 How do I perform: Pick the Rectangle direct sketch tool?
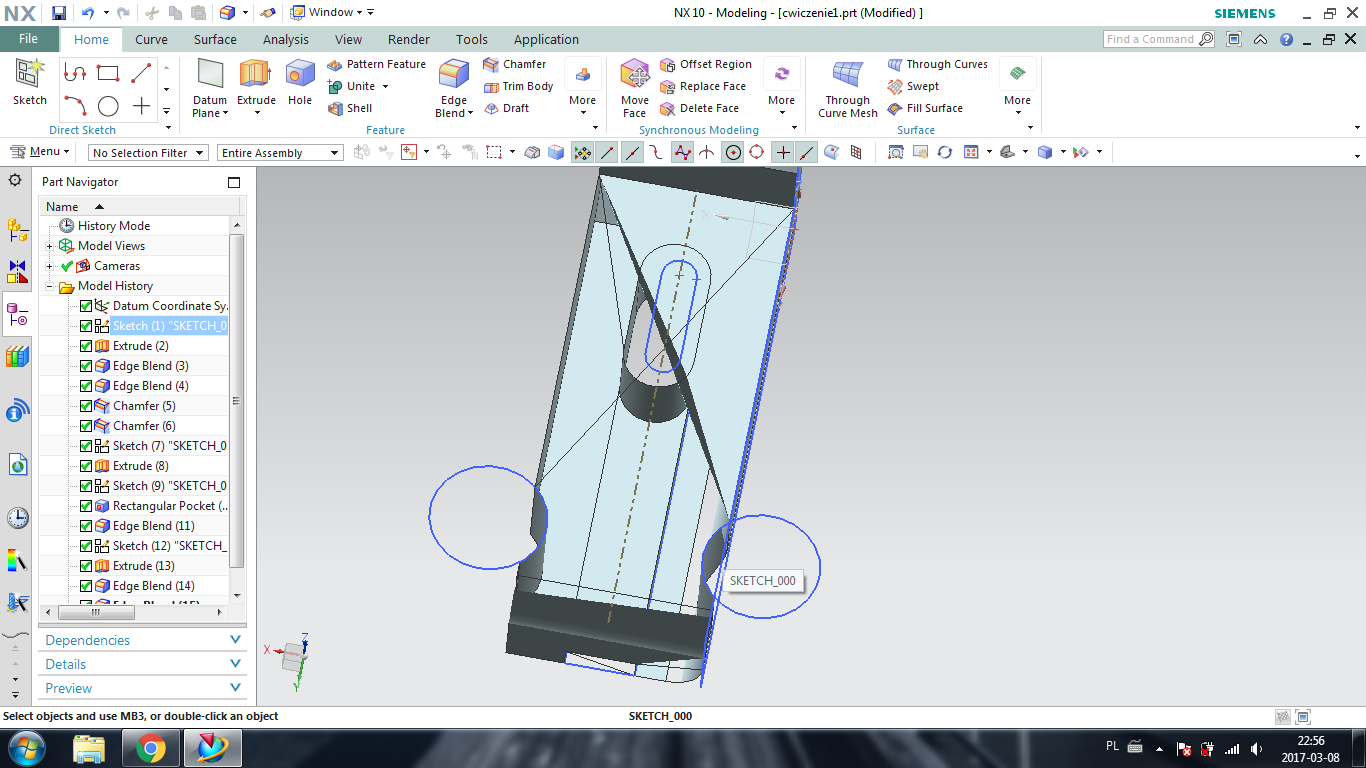coord(108,73)
